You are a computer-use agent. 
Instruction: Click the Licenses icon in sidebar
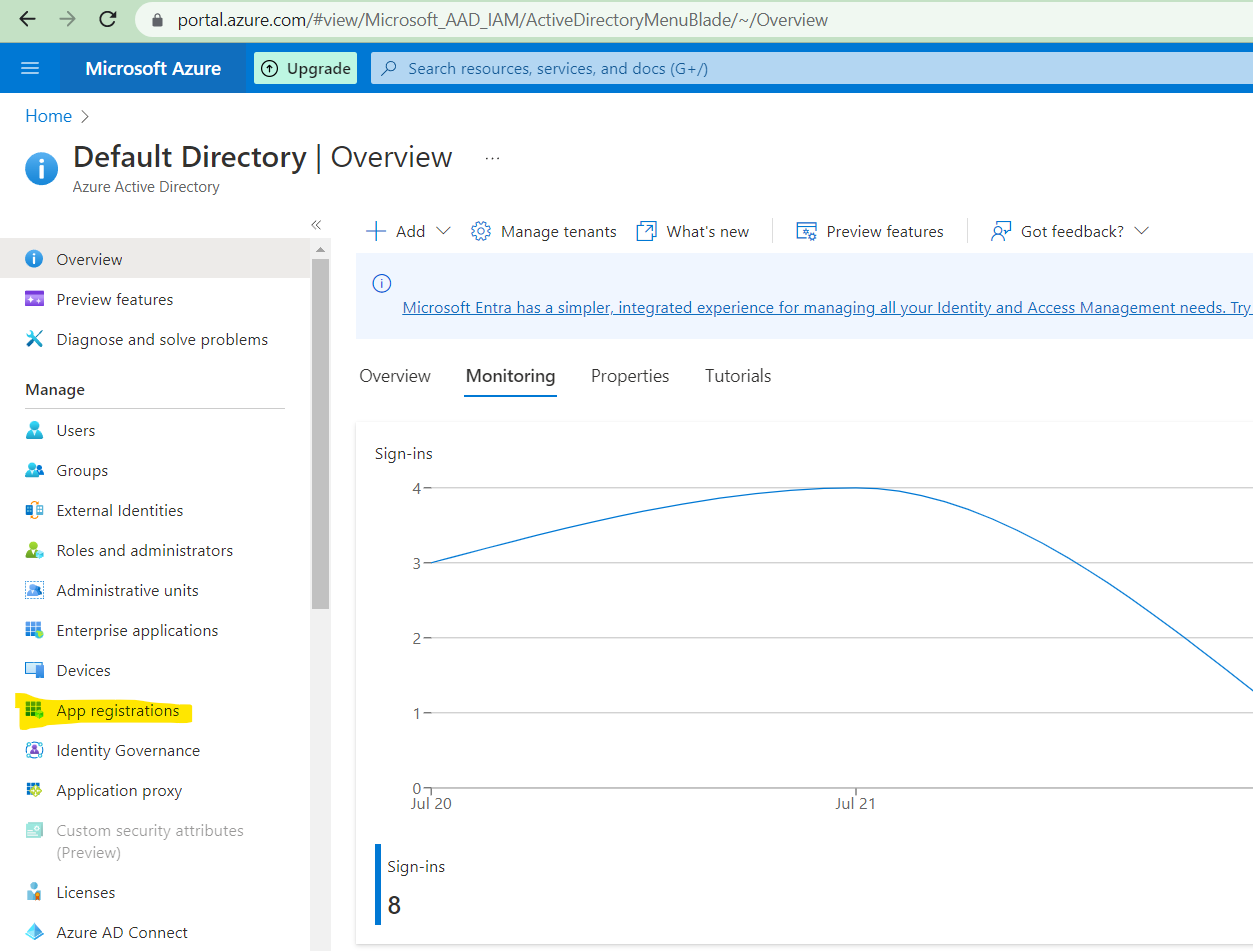pos(35,892)
